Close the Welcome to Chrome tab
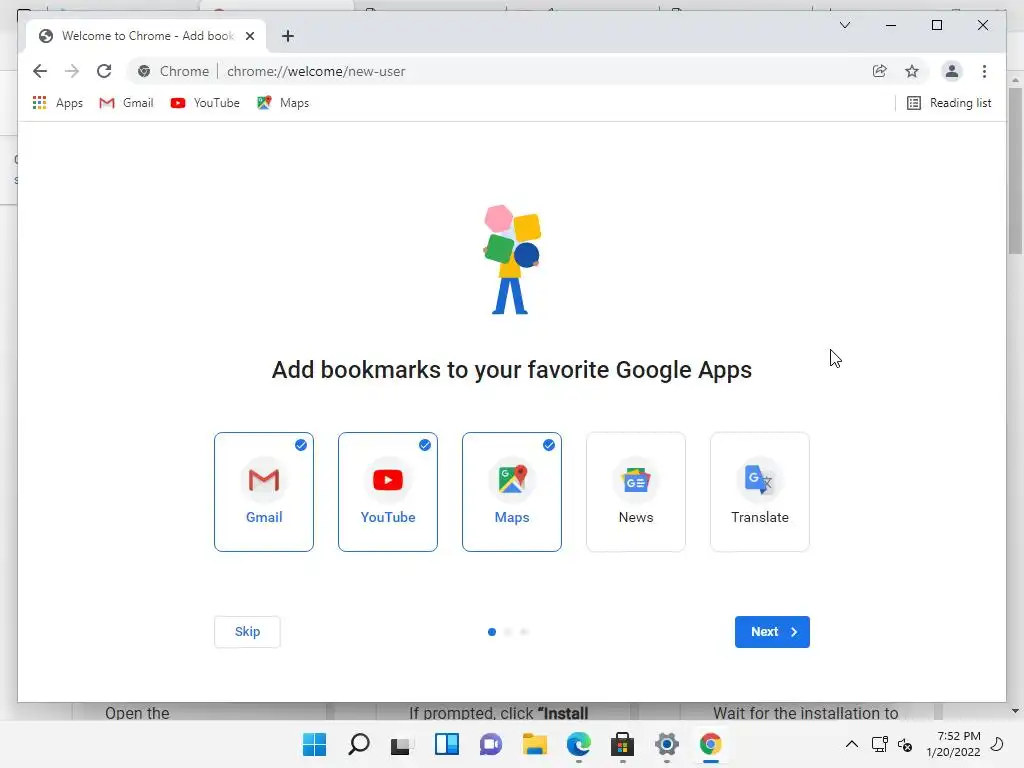The width and height of the screenshot is (1024, 768). click(x=249, y=36)
